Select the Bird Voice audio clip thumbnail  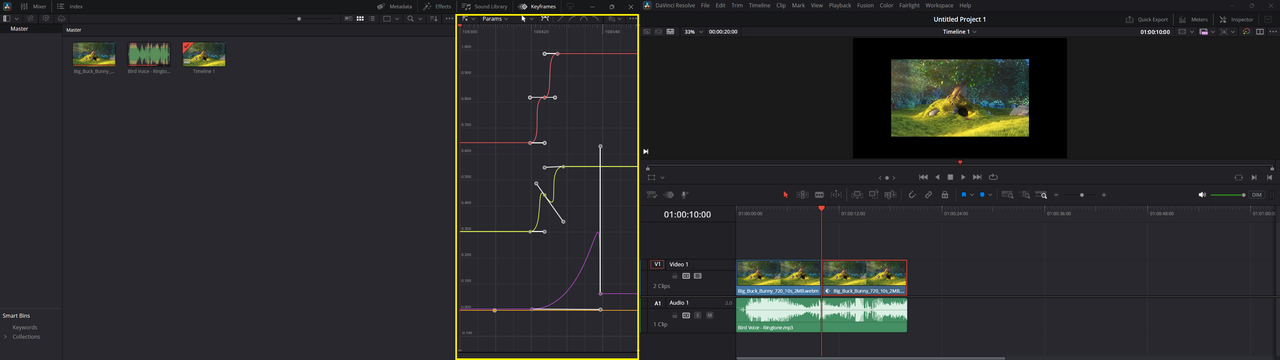pos(149,54)
